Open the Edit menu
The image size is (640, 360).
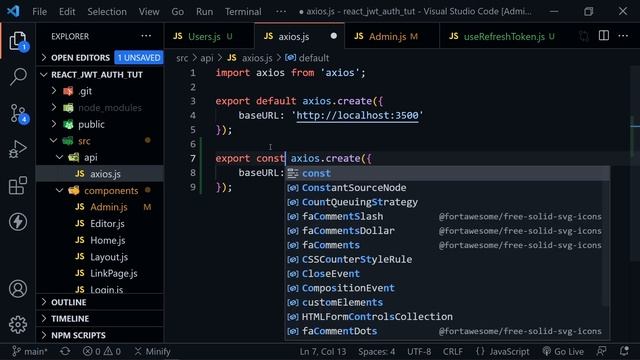tap(67, 11)
